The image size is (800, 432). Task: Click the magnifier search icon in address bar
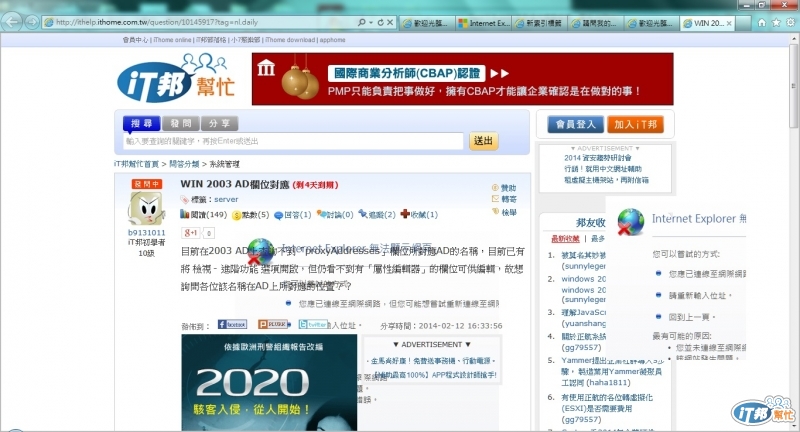(362, 22)
